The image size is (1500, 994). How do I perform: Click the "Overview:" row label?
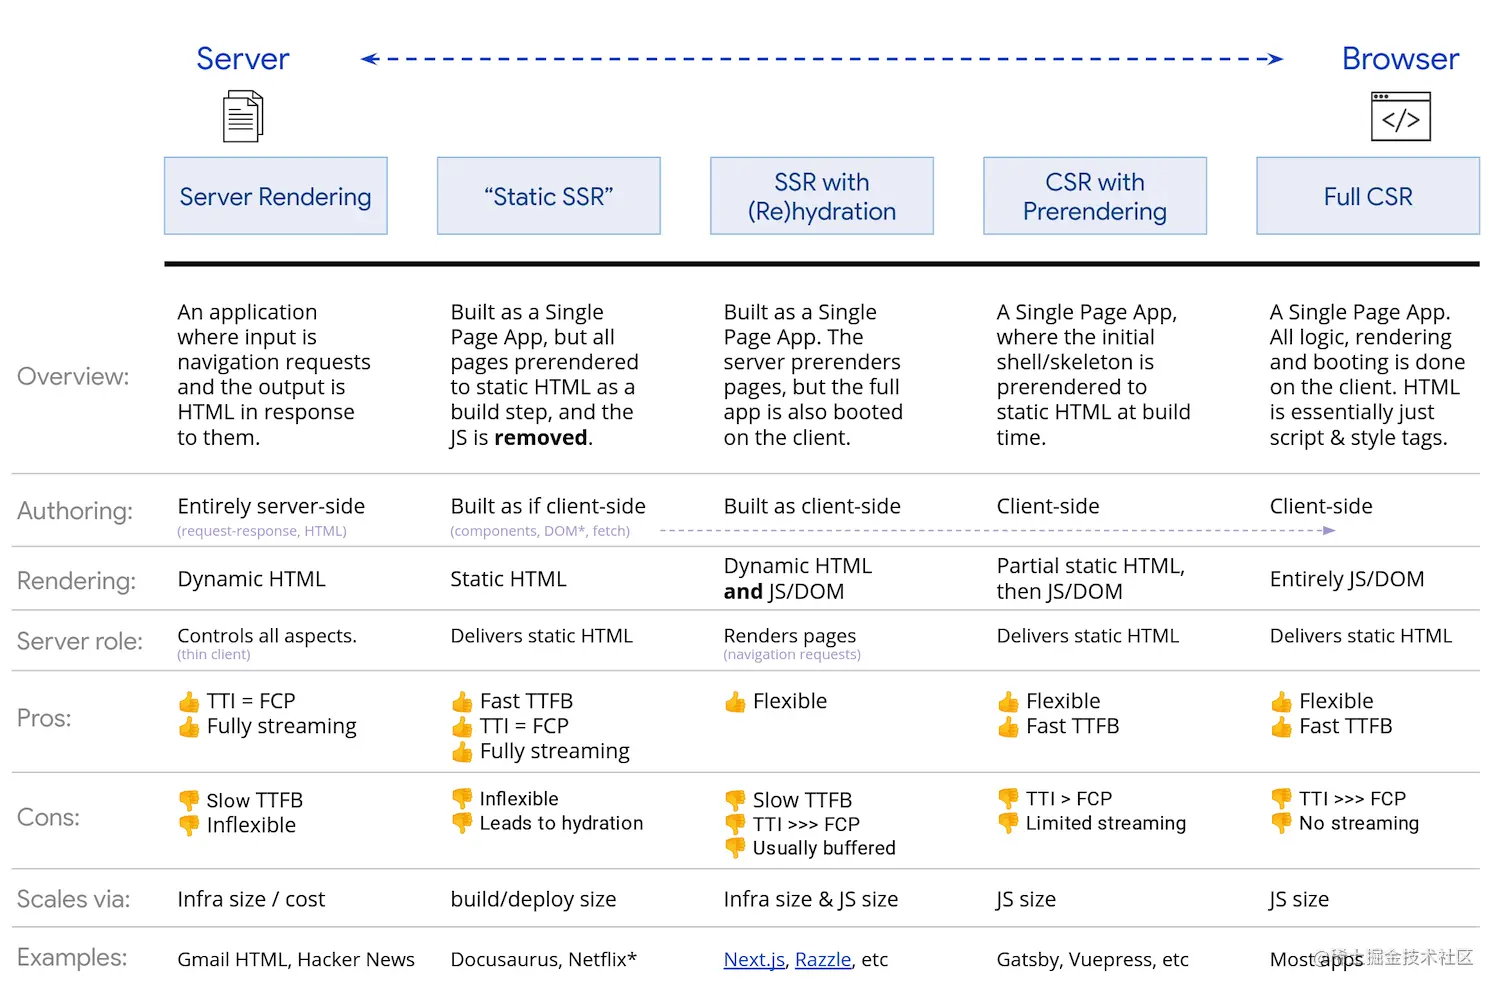click(x=73, y=376)
